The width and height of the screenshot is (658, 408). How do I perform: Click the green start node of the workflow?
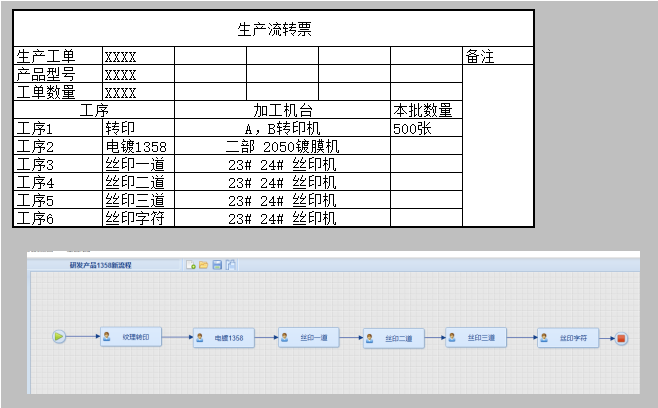click(x=59, y=337)
